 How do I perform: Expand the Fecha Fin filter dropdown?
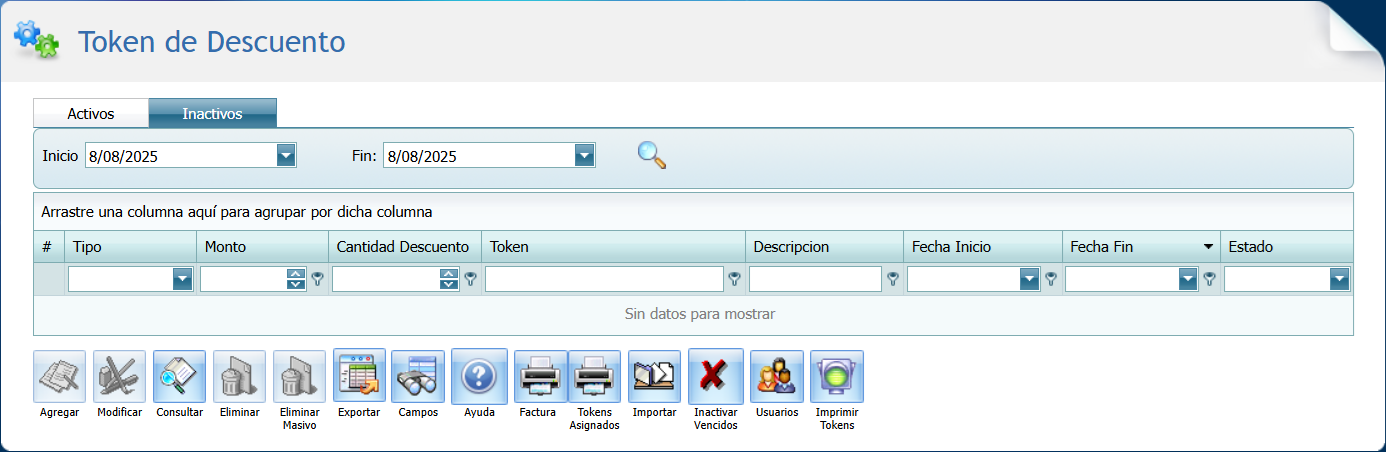pyautogui.click(x=1188, y=280)
